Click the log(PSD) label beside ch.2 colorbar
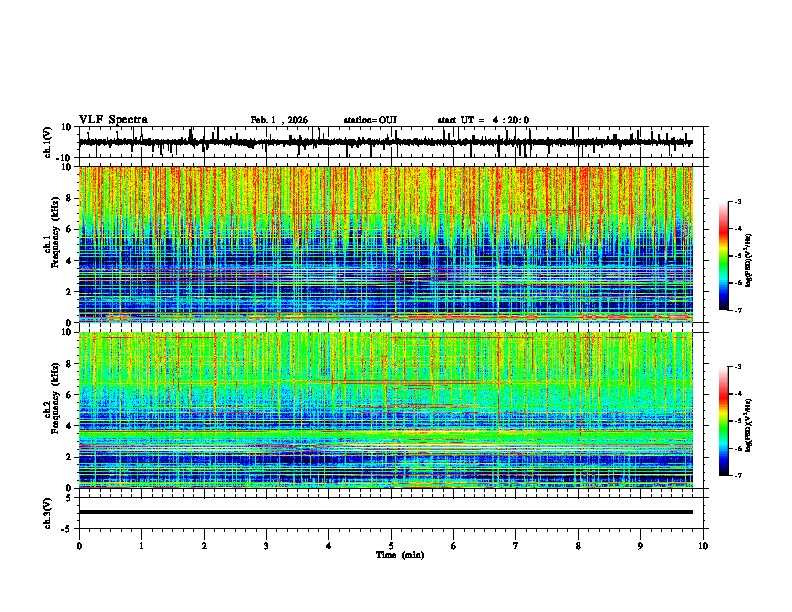This screenshot has width=792, height=612. click(748, 425)
